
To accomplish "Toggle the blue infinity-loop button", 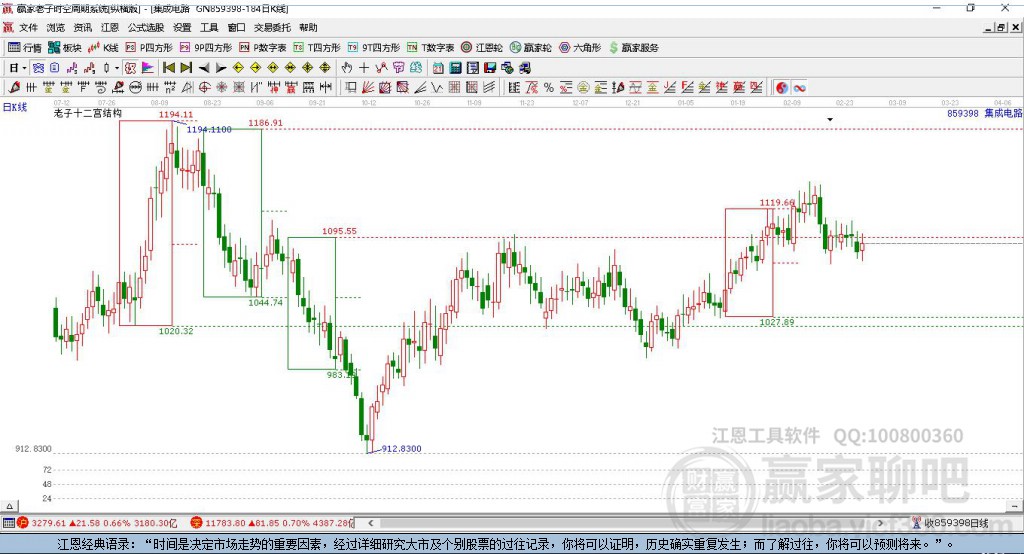I will point(799,88).
